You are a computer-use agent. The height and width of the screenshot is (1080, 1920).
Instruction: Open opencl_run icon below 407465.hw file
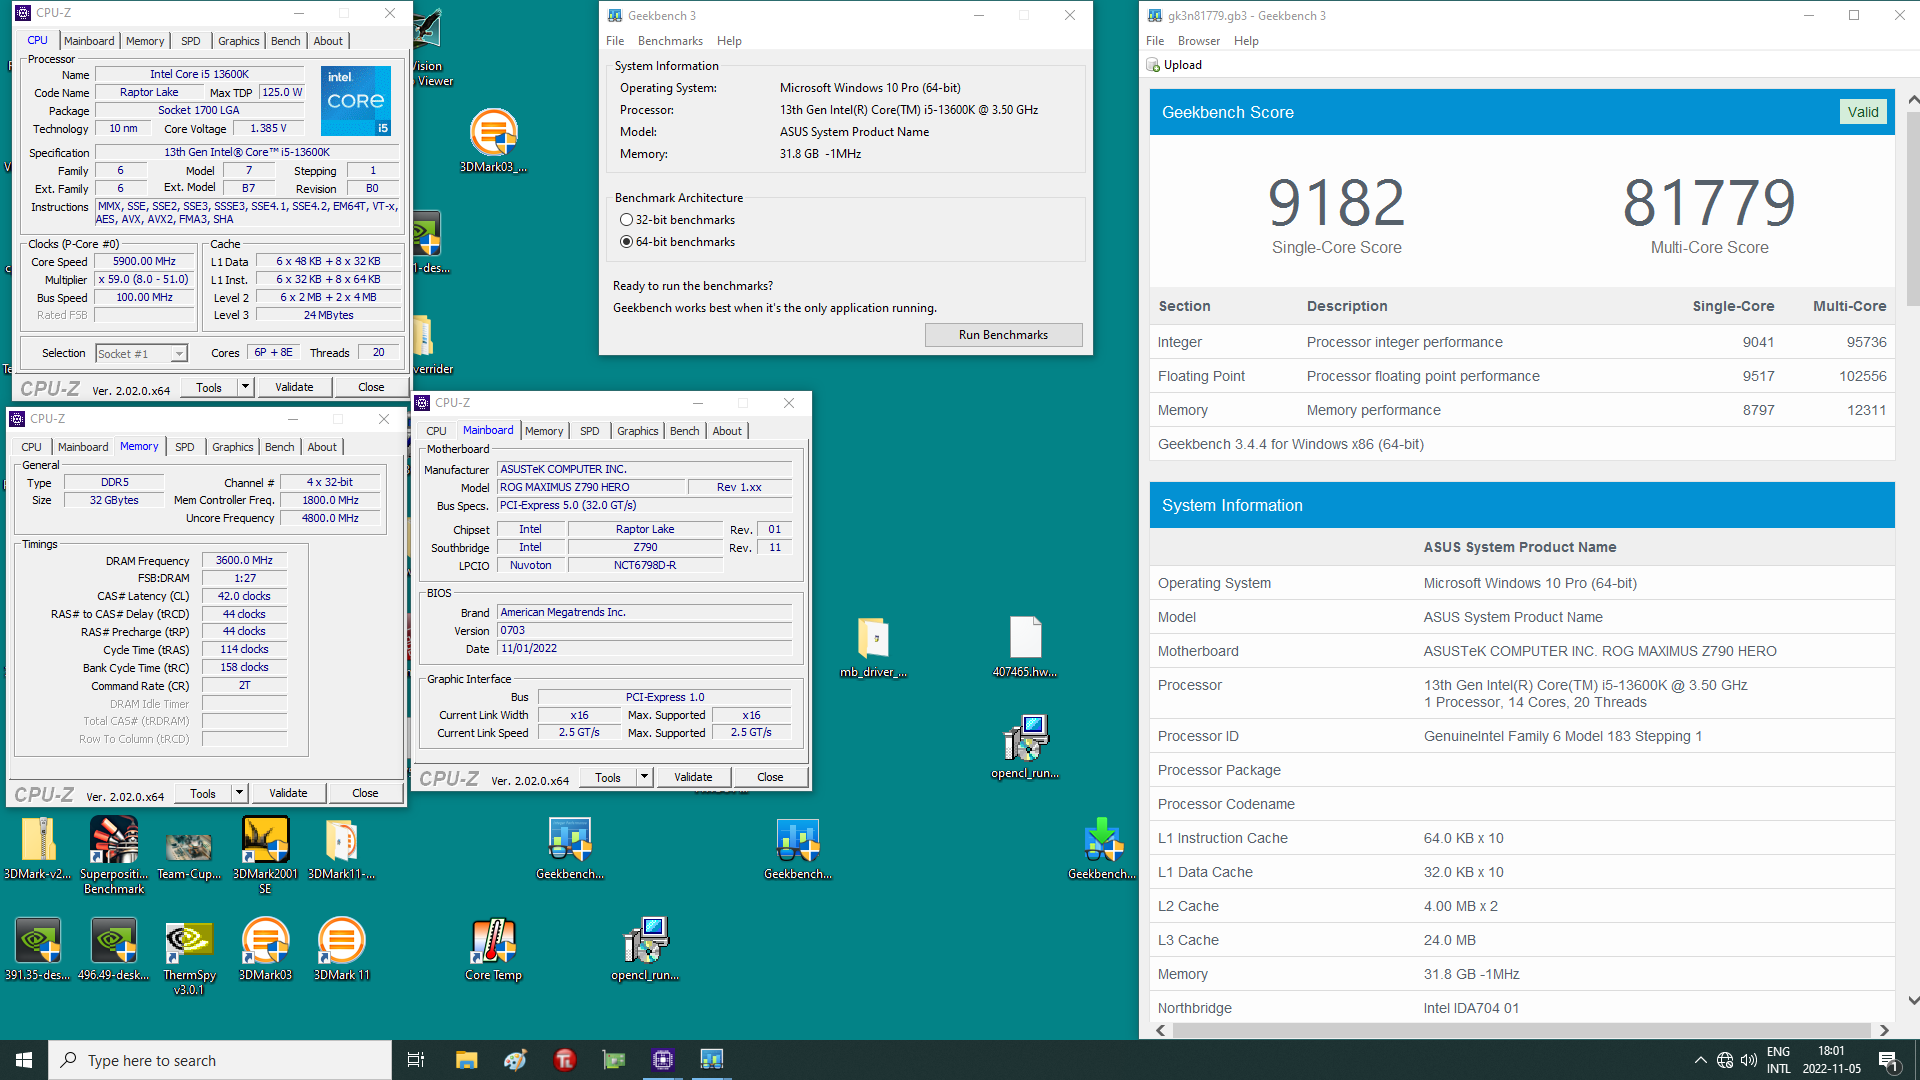pyautogui.click(x=1025, y=747)
